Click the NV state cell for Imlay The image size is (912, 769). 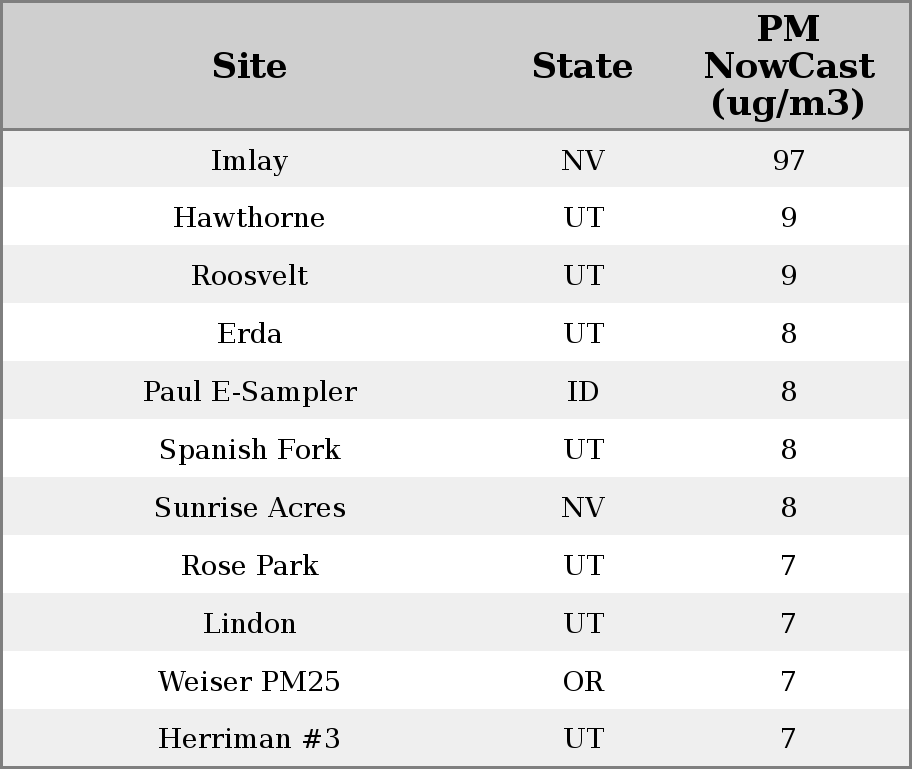click(x=582, y=161)
